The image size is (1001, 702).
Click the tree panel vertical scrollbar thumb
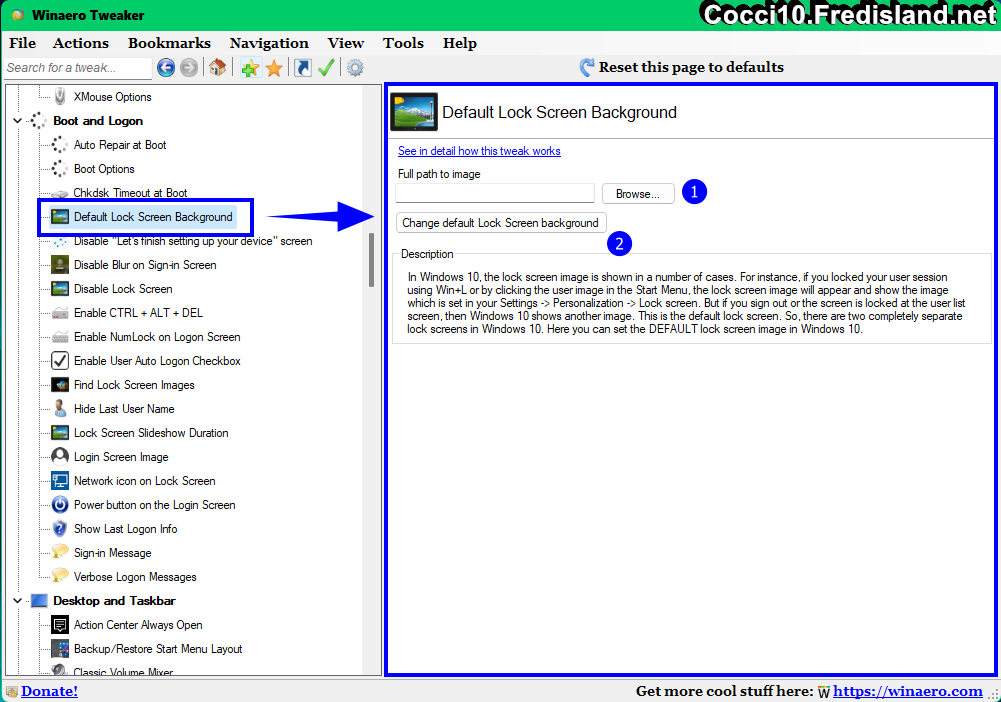click(371, 260)
